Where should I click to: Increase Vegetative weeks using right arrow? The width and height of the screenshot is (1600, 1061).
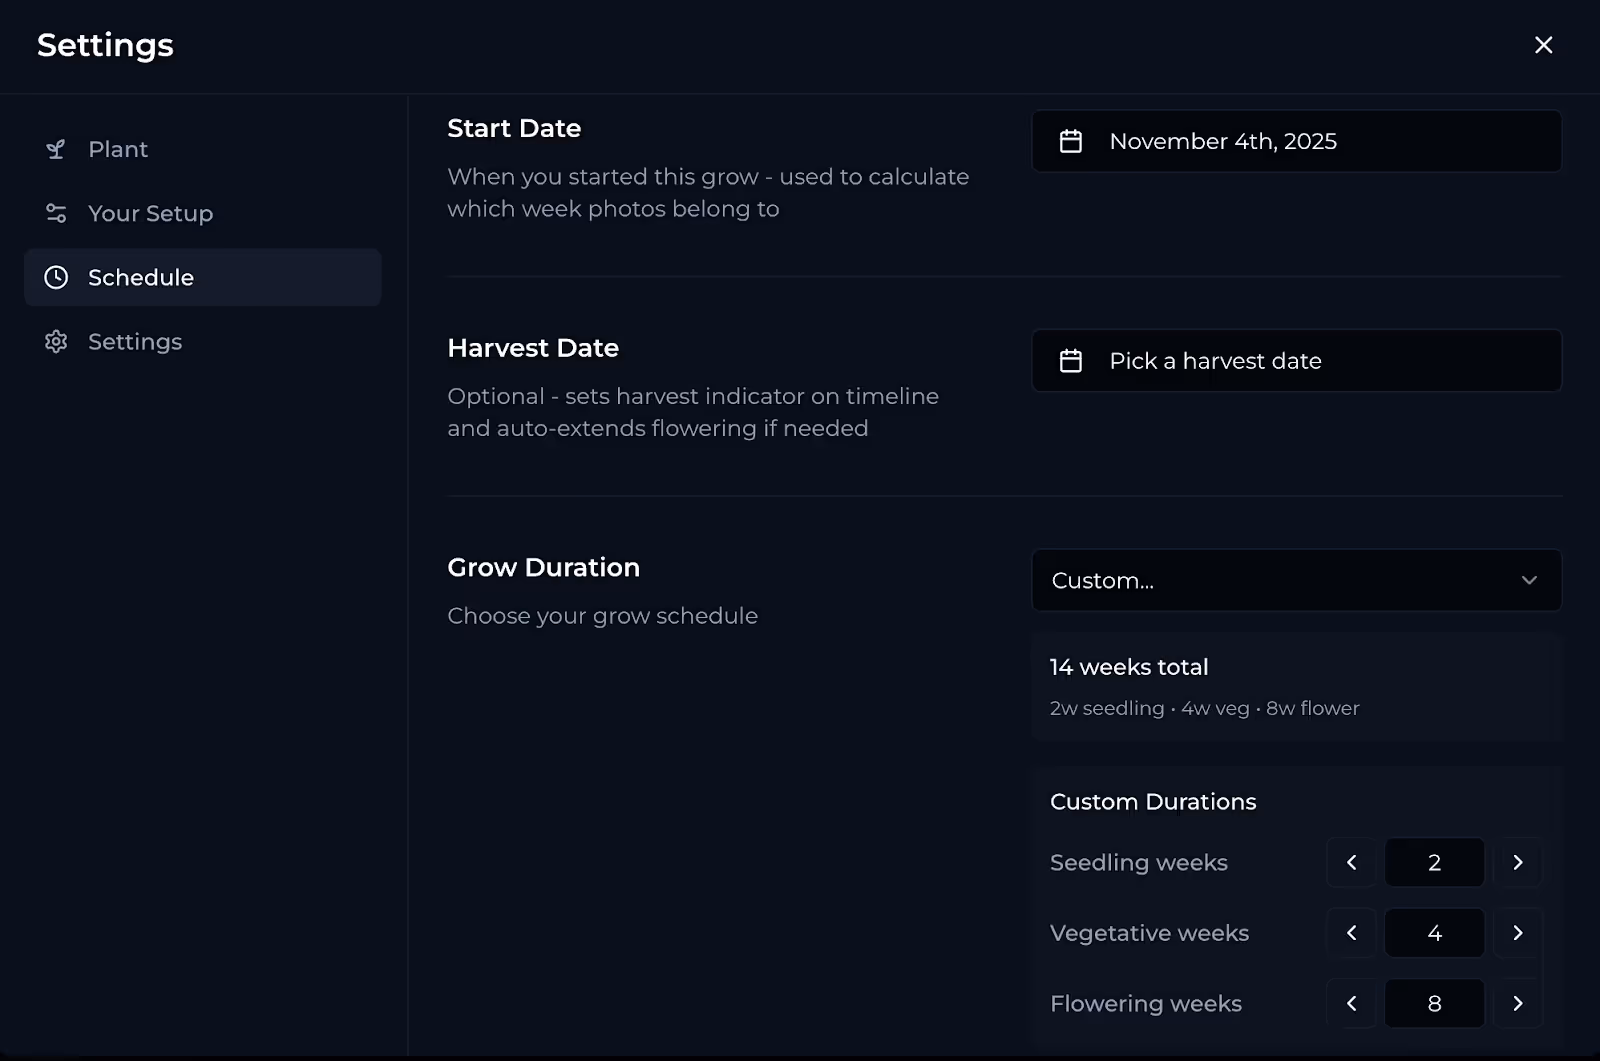[1517, 932]
